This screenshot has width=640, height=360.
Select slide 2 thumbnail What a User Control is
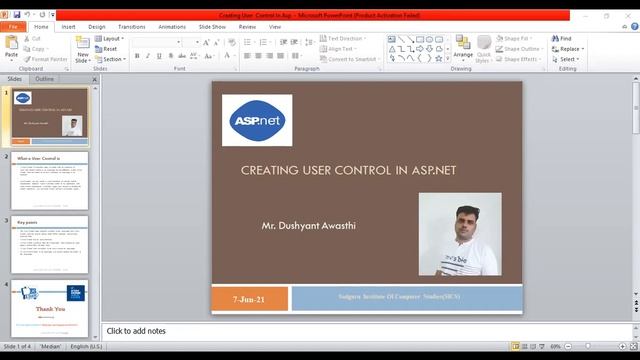tap(49, 181)
